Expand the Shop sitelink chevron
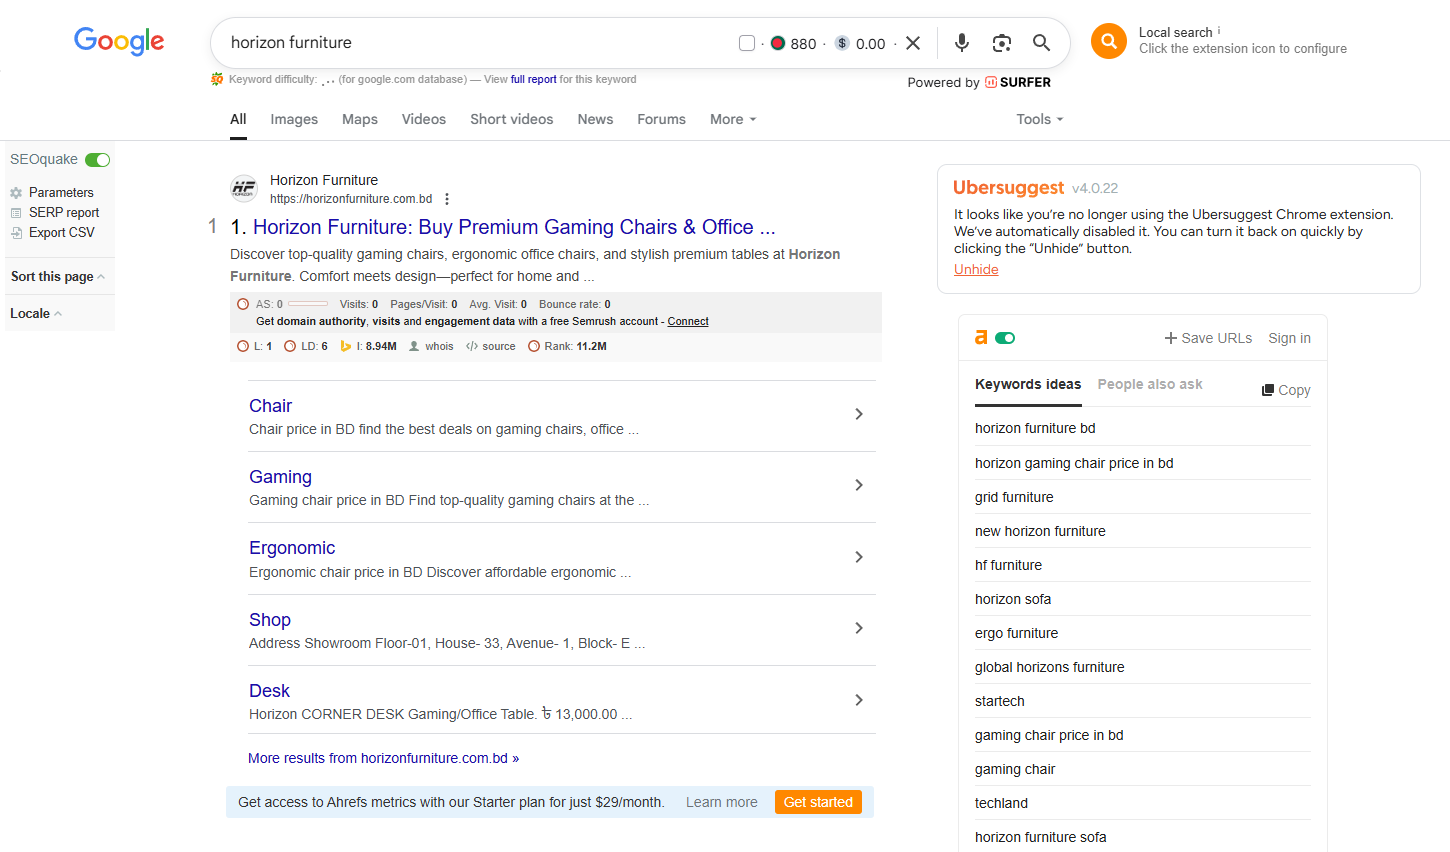The width and height of the screenshot is (1450, 852). [x=859, y=628]
